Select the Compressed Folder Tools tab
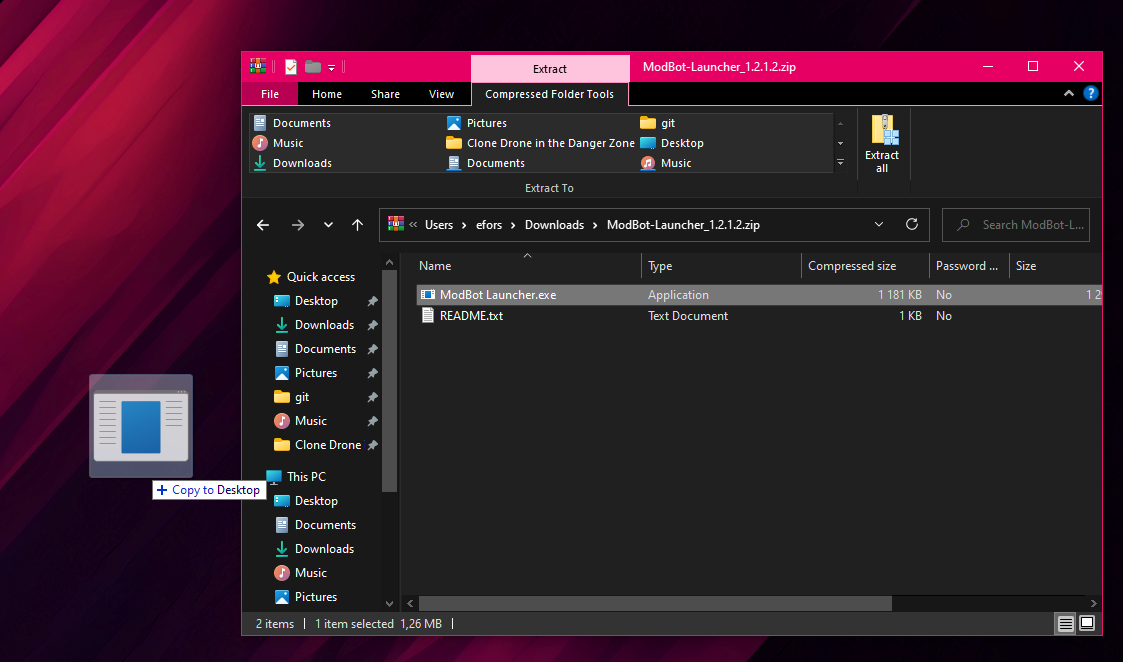 click(x=549, y=94)
